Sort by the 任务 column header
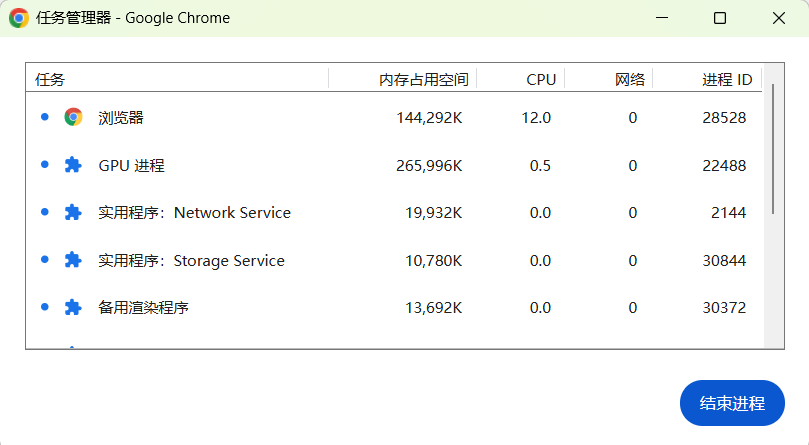Image resolution: width=809 pixels, height=445 pixels. pyautogui.click(x=50, y=79)
